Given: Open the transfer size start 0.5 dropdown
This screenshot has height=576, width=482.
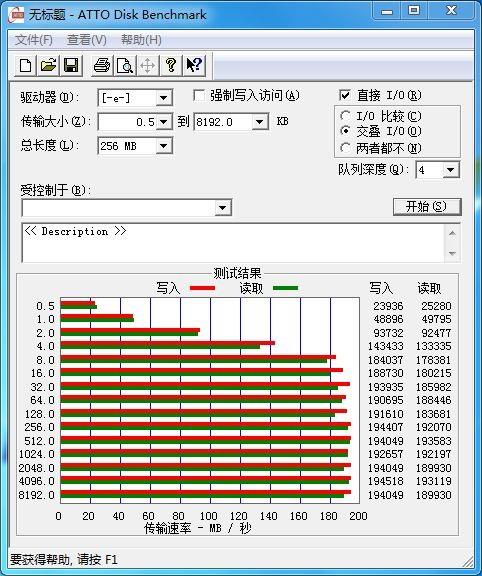Looking at the screenshot, I should (163, 122).
